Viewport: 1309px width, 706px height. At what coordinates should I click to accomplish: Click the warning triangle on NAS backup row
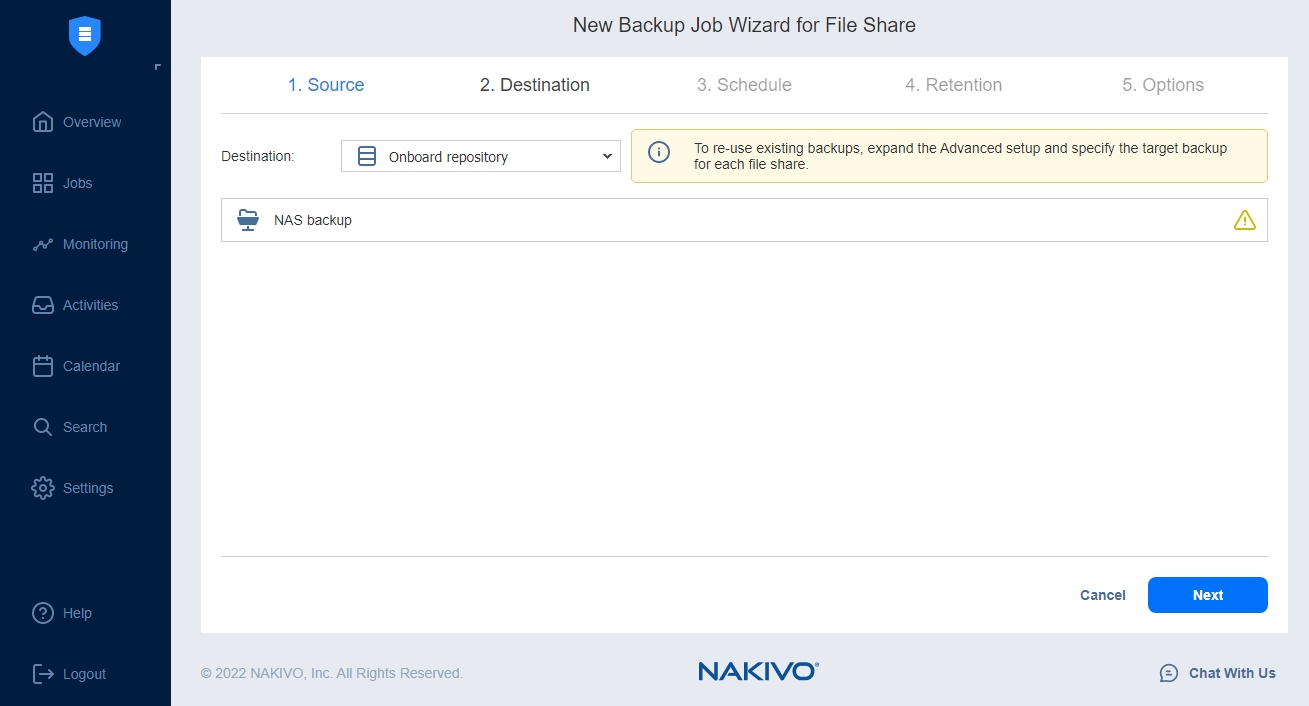[1244, 219]
